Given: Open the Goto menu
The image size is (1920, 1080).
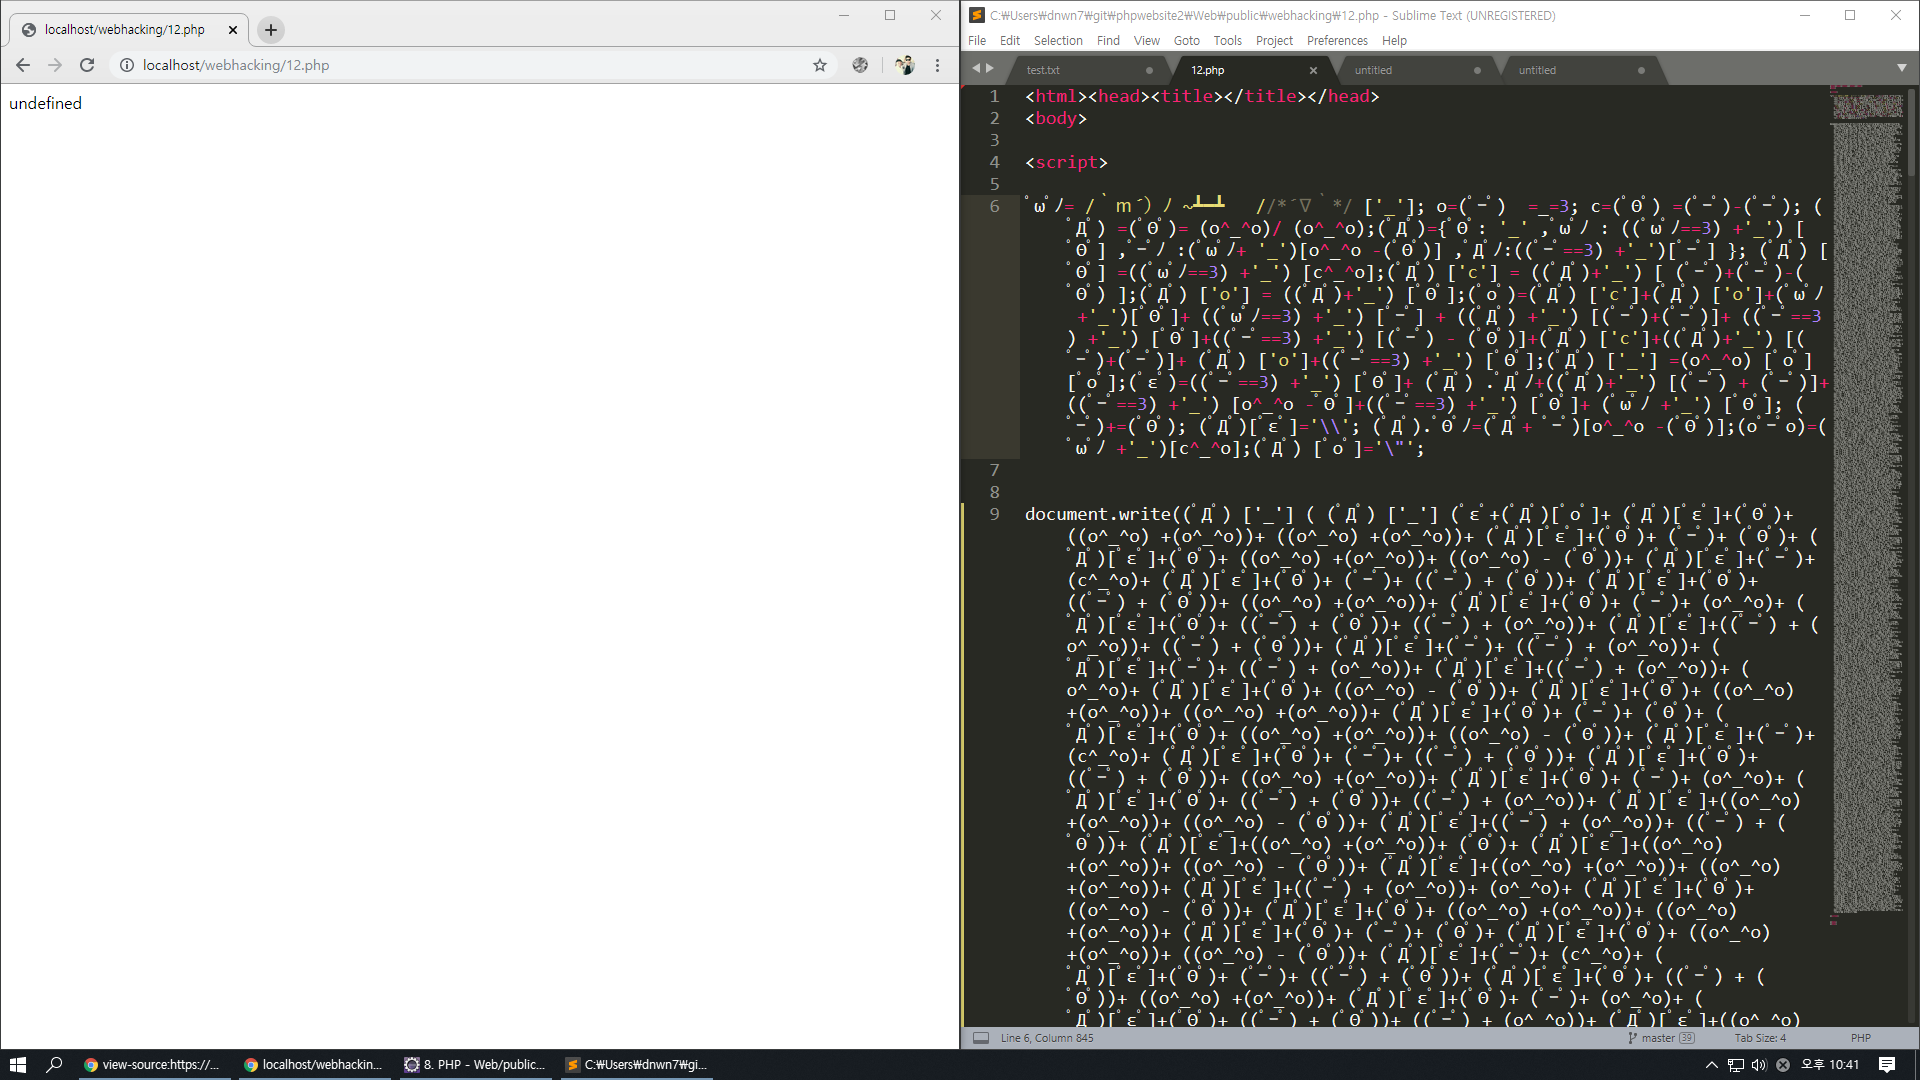Looking at the screenshot, I should pyautogui.click(x=1186, y=41).
